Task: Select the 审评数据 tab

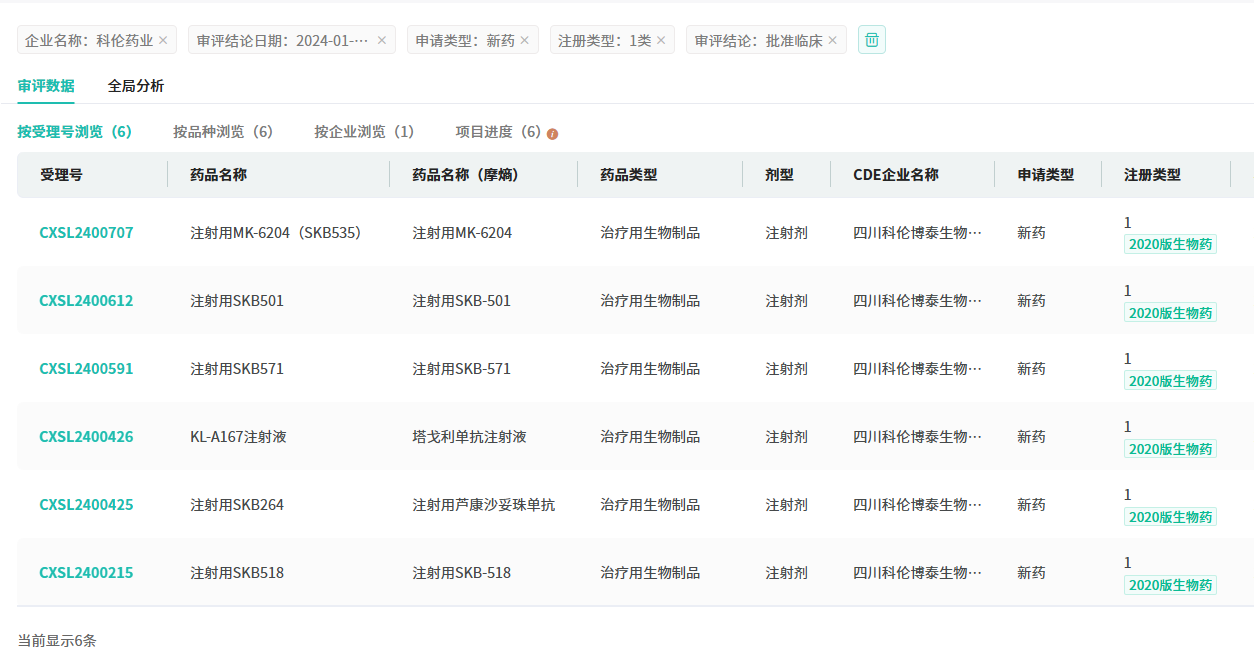Action: [46, 86]
